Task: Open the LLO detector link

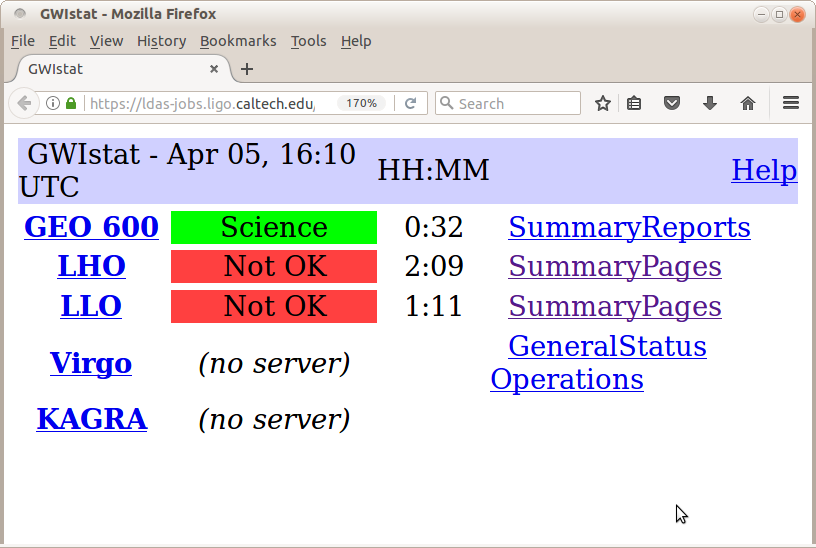Action: [x=91, y=306]
